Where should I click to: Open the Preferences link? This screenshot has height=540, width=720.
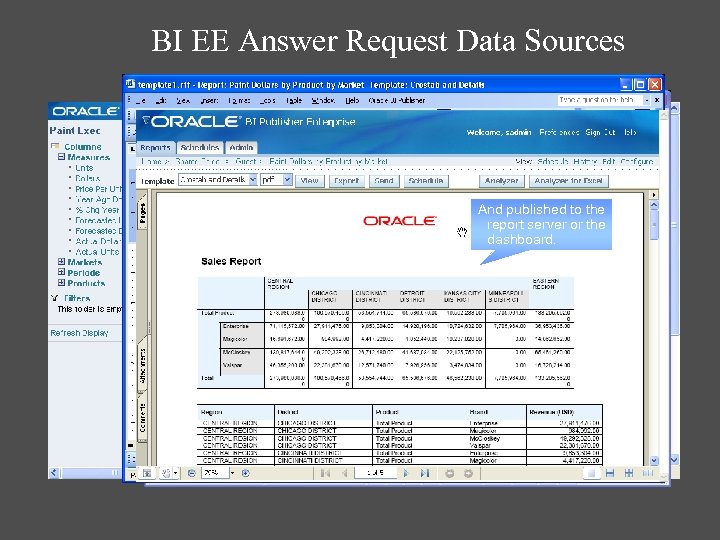click(559, 132)
